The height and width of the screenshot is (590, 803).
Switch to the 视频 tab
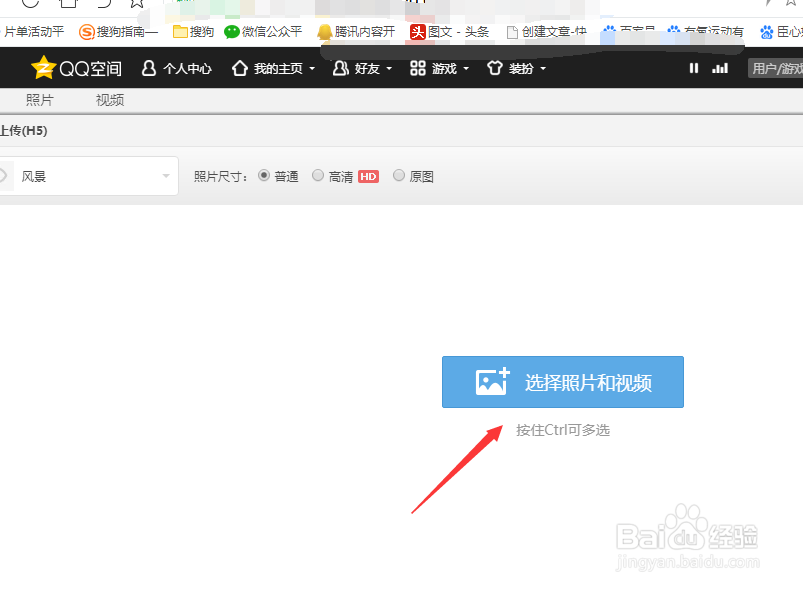pos(109,100)
